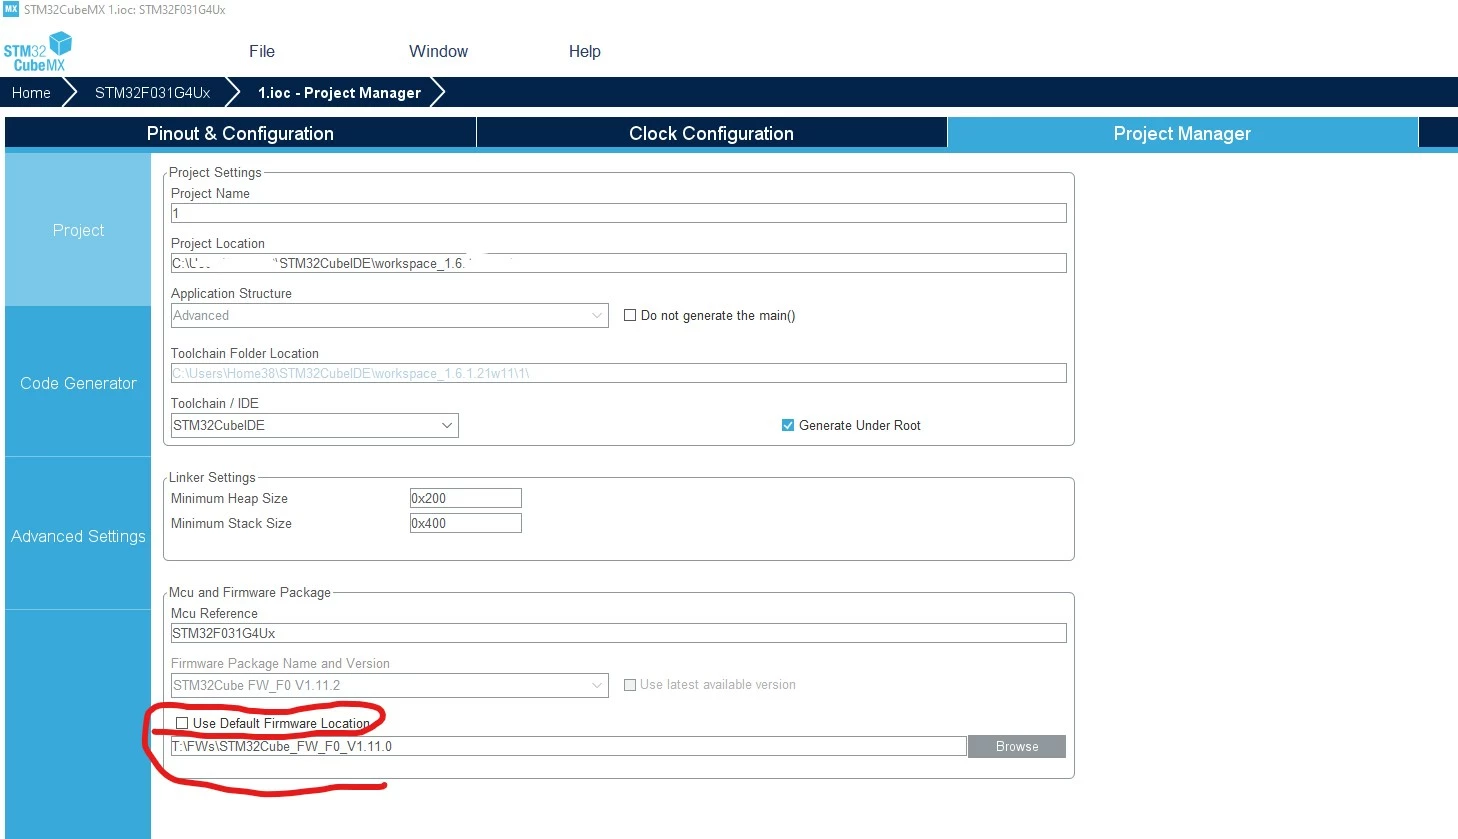This screenshot has height=839, width=1458.
Task: Switch to Pinout & Configuration tab
Action: pos(240,133)
